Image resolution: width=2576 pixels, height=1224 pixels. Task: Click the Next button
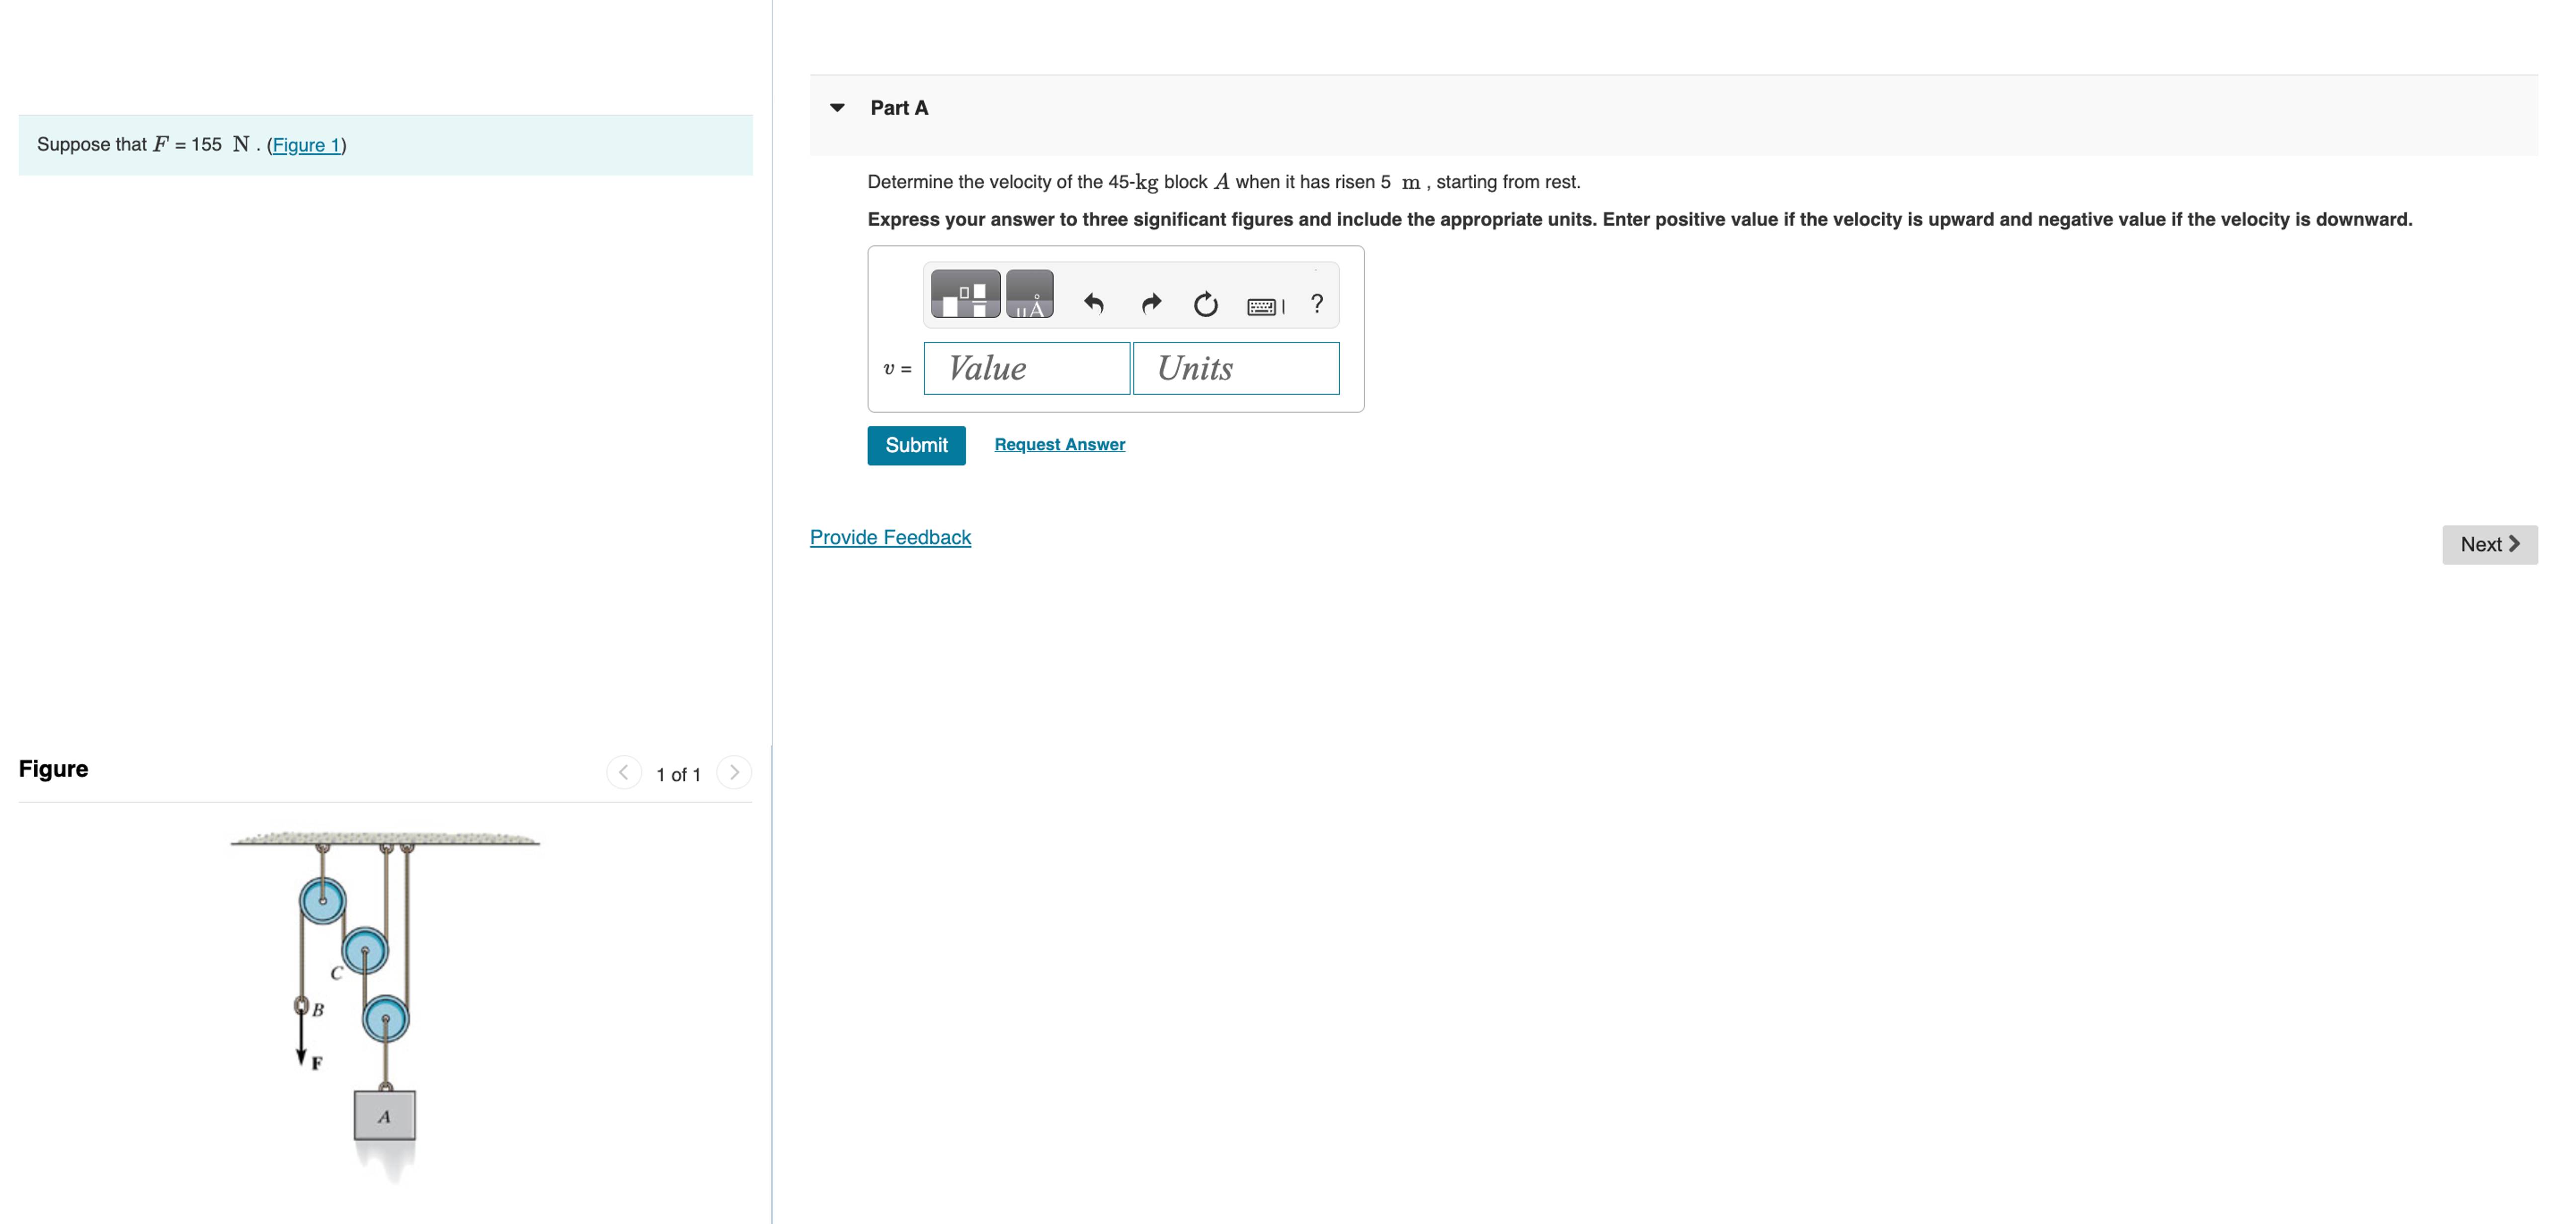click(x=2489, y=545)
